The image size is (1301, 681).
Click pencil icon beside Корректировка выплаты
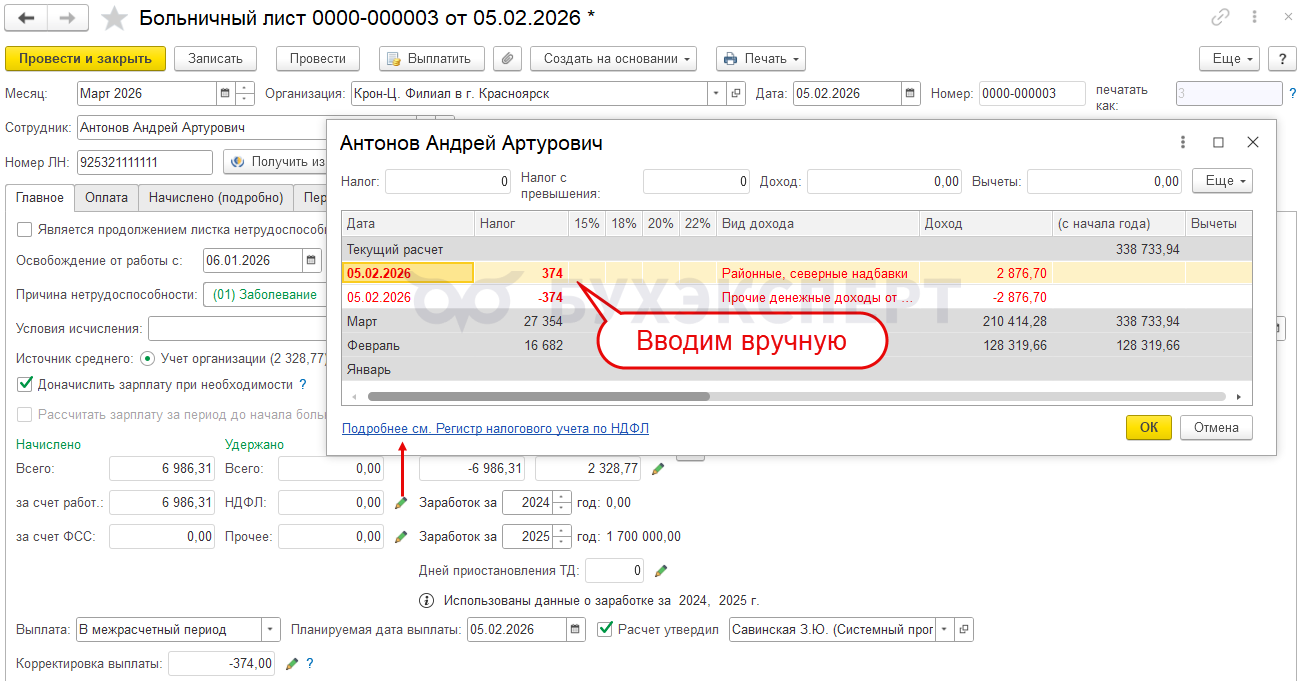click(292, 663)
